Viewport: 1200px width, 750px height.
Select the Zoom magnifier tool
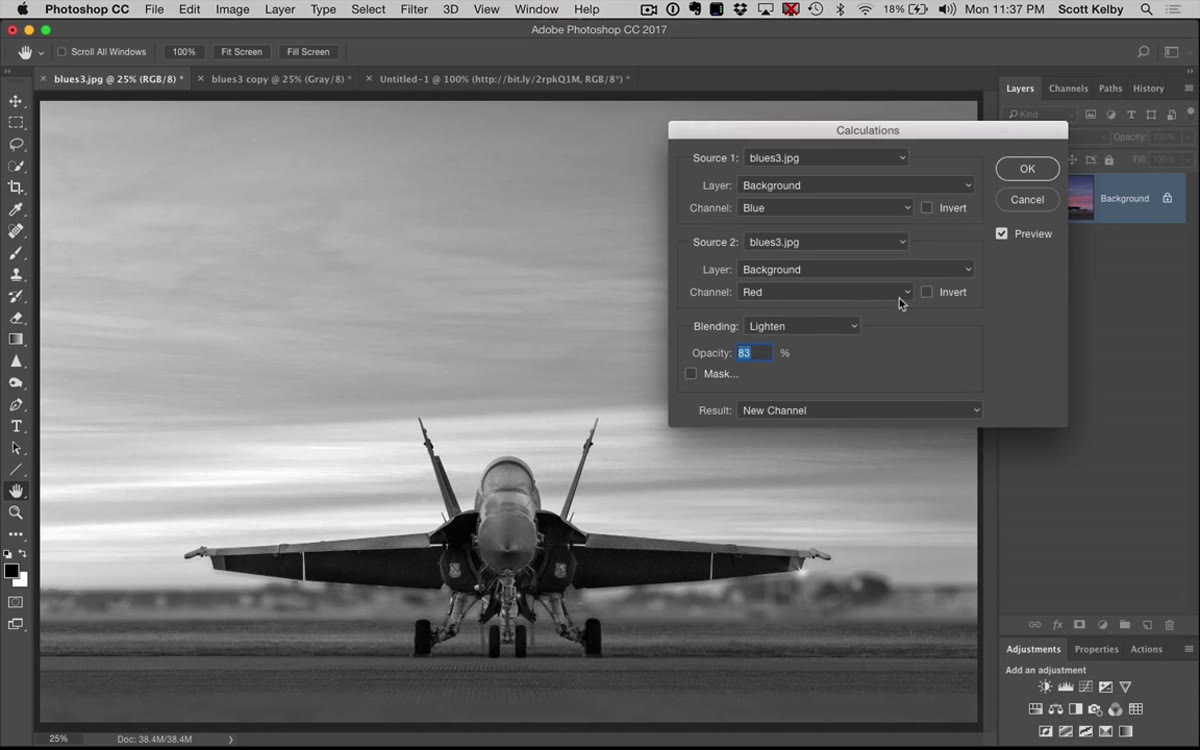[16, 512]
